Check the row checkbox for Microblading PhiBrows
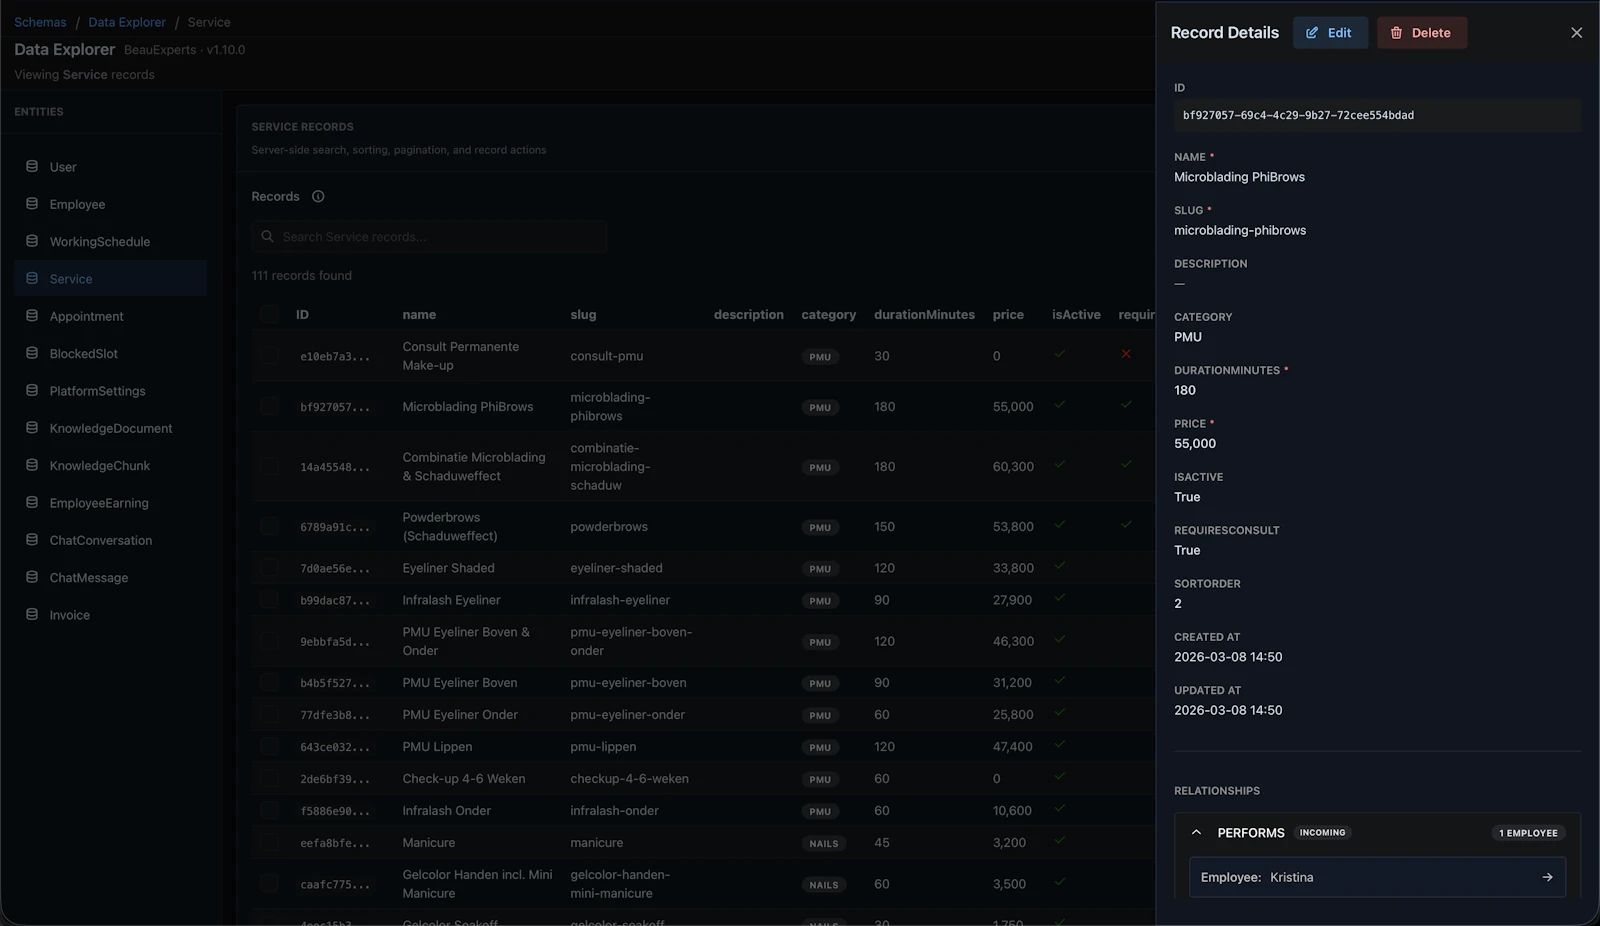 (269, 406)
